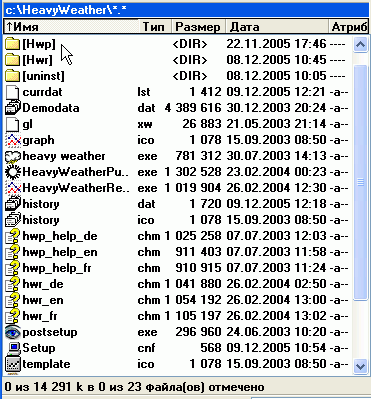Select the hwp_help_fr file name
This screenshot has width=371, height=399.
click(57, 269)
